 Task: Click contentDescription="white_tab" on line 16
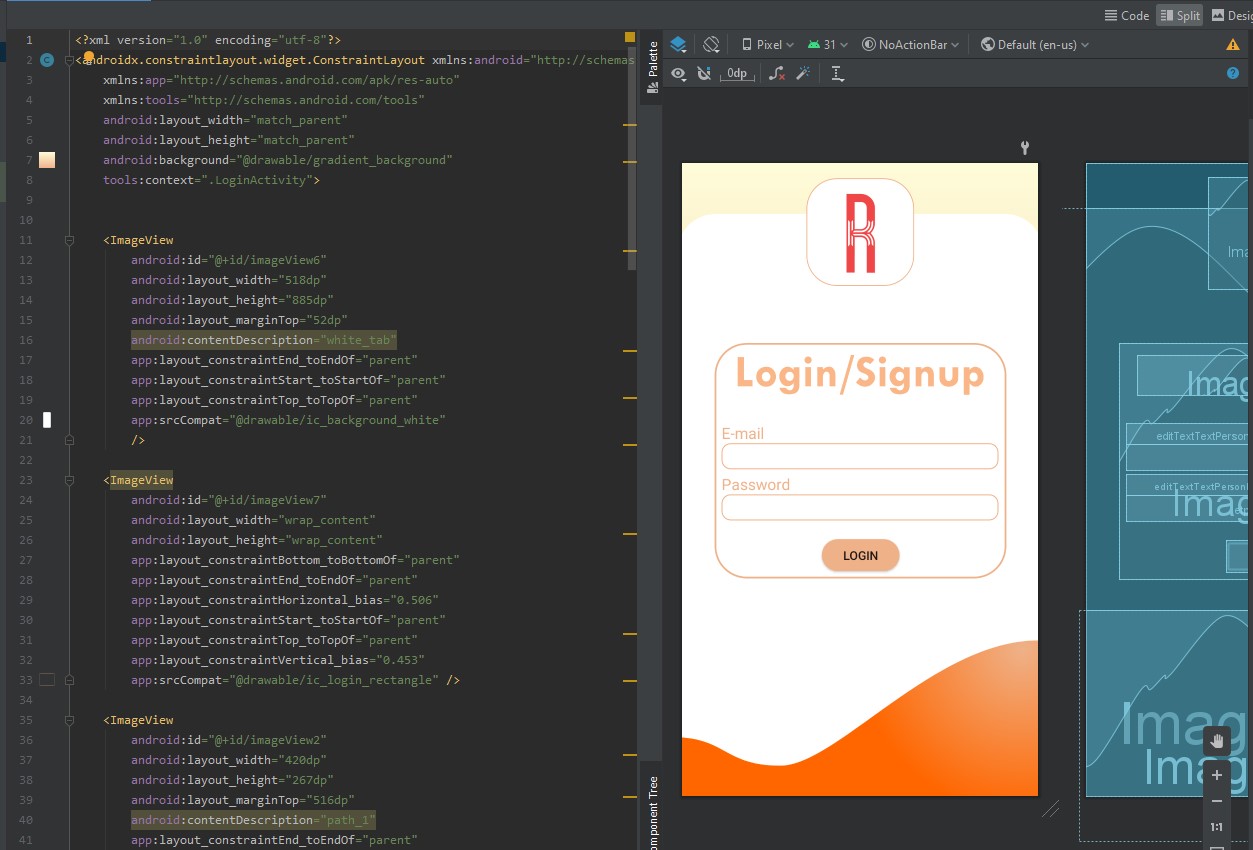pos(264,340)
